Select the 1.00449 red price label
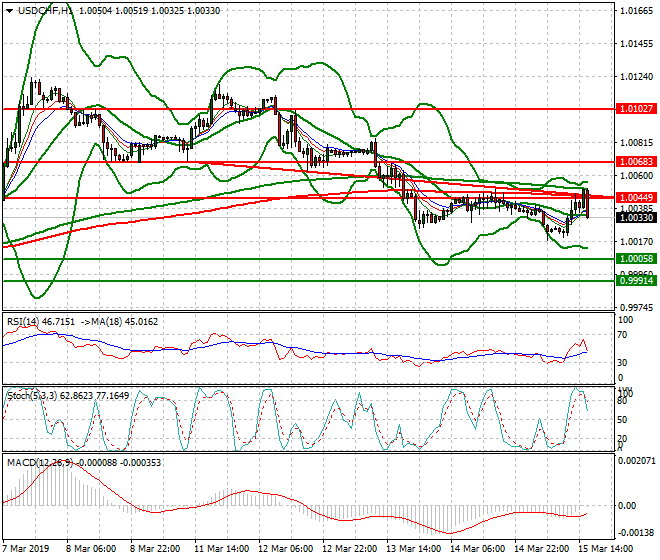 [x=636, y=197]
